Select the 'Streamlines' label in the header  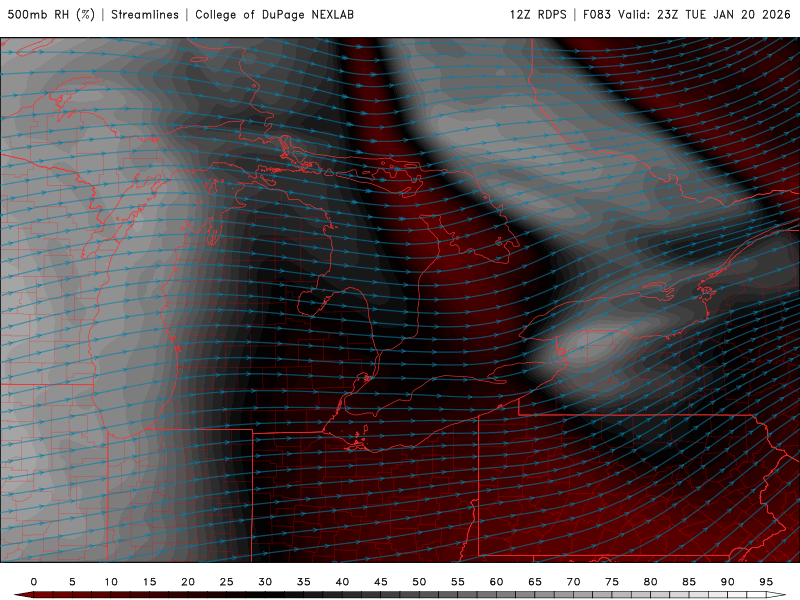pyautogui.click(x=145, y=14)
